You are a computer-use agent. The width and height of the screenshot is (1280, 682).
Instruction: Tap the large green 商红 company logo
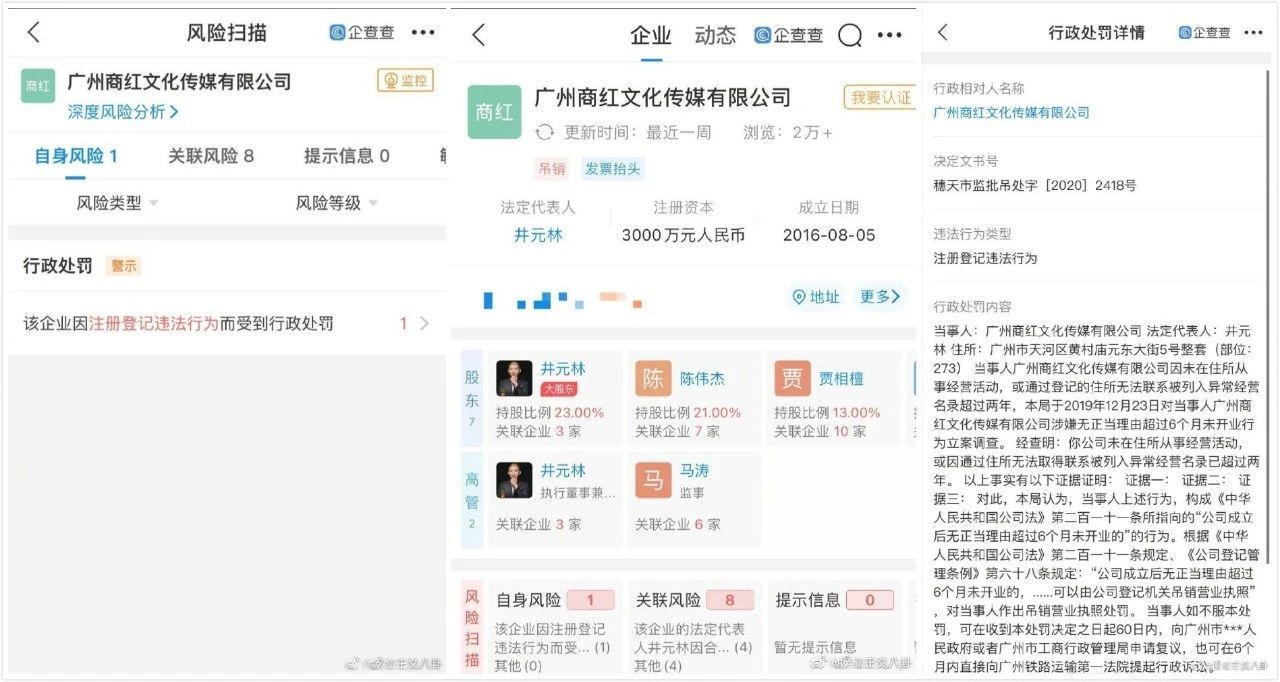click(494, 112)
